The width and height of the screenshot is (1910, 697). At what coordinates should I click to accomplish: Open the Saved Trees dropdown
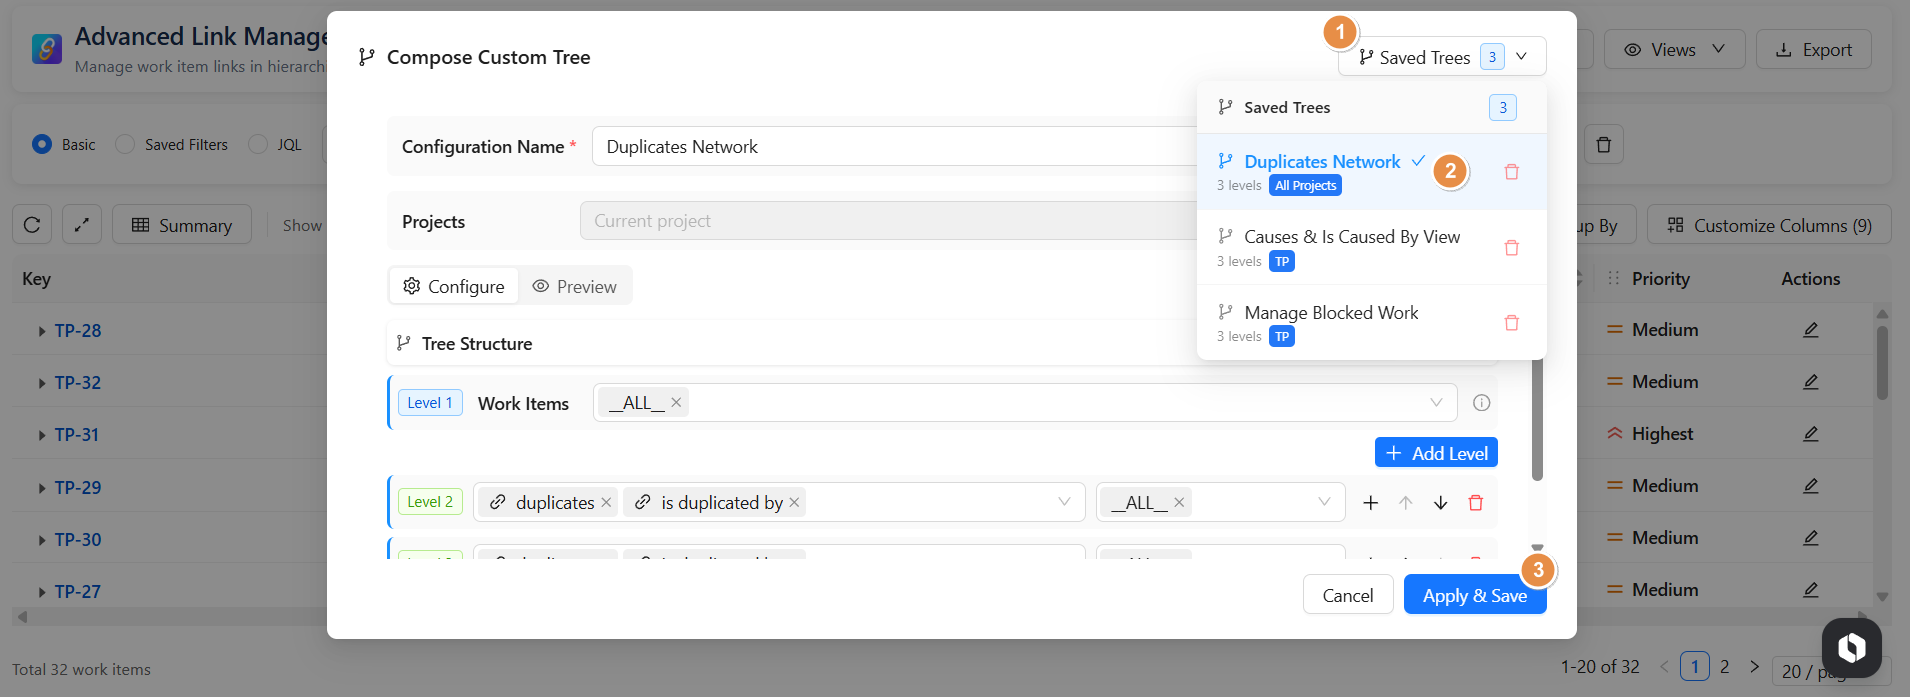(1442, 57)
